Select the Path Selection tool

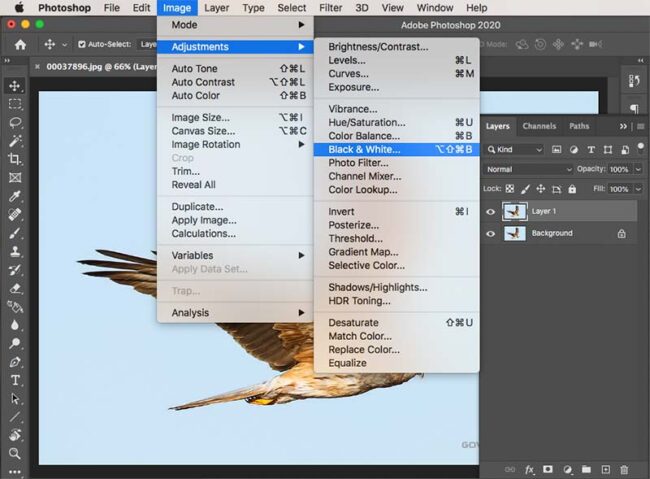(15, 399)
